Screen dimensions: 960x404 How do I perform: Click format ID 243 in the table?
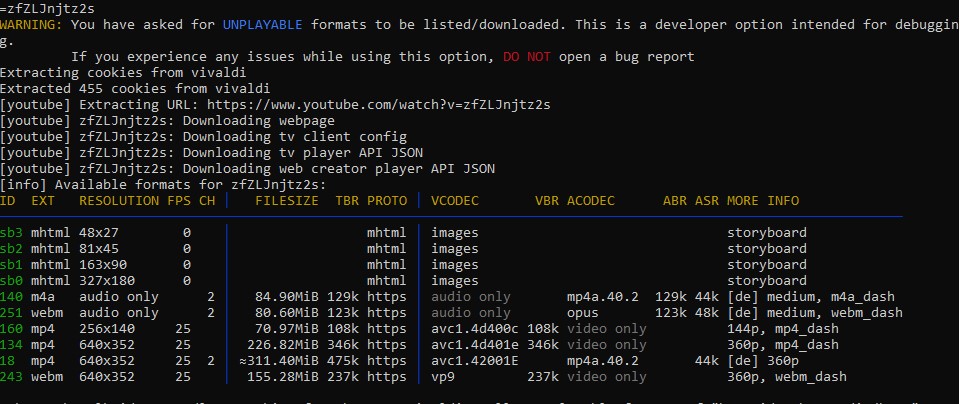[11, 376]
